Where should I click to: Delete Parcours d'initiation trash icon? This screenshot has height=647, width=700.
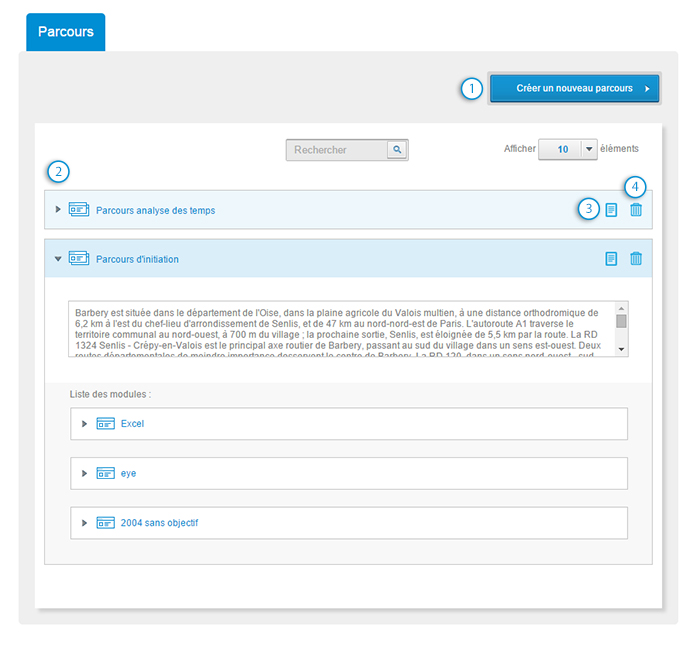[636, 258]
